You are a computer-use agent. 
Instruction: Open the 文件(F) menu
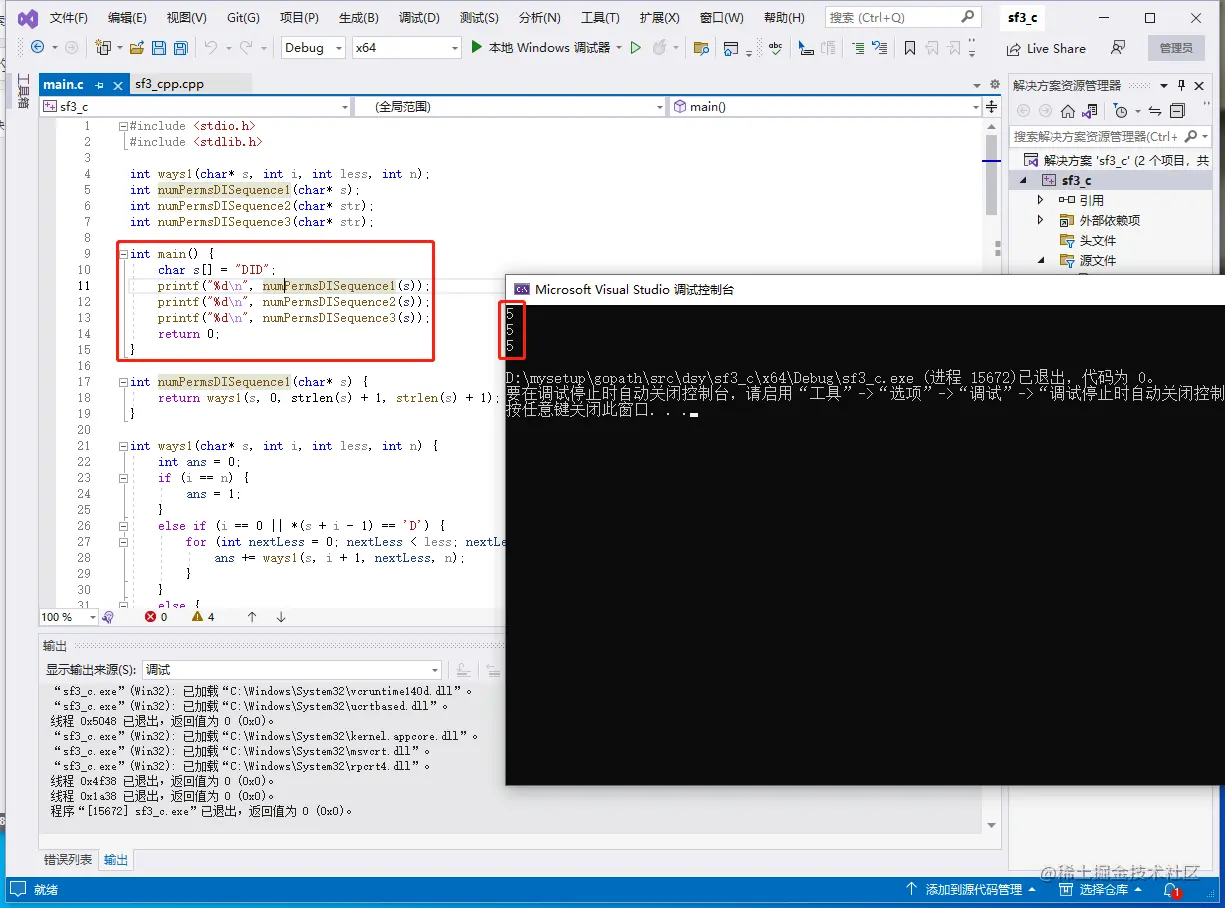[69, 18]
